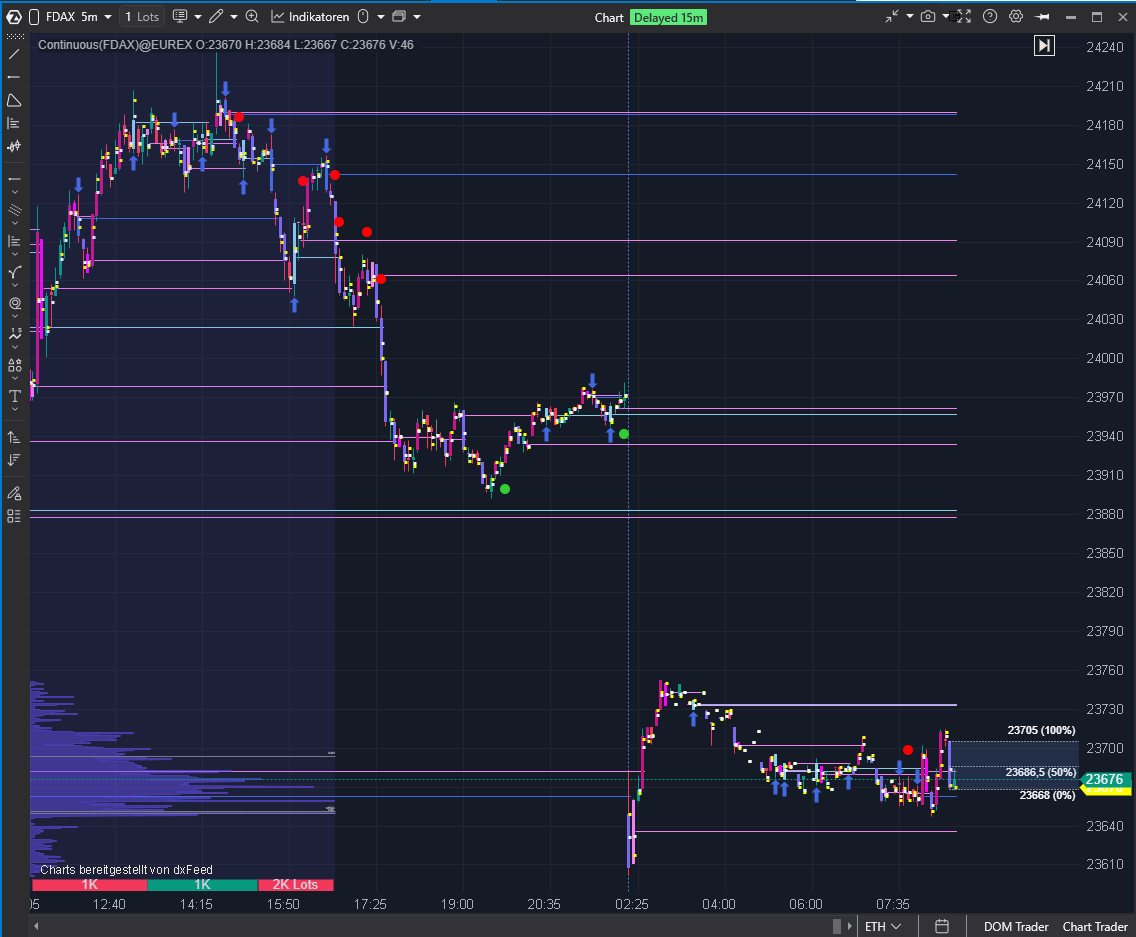Select the trend line drawing tool
The image size is (1136, 937).
pos(14,53)
